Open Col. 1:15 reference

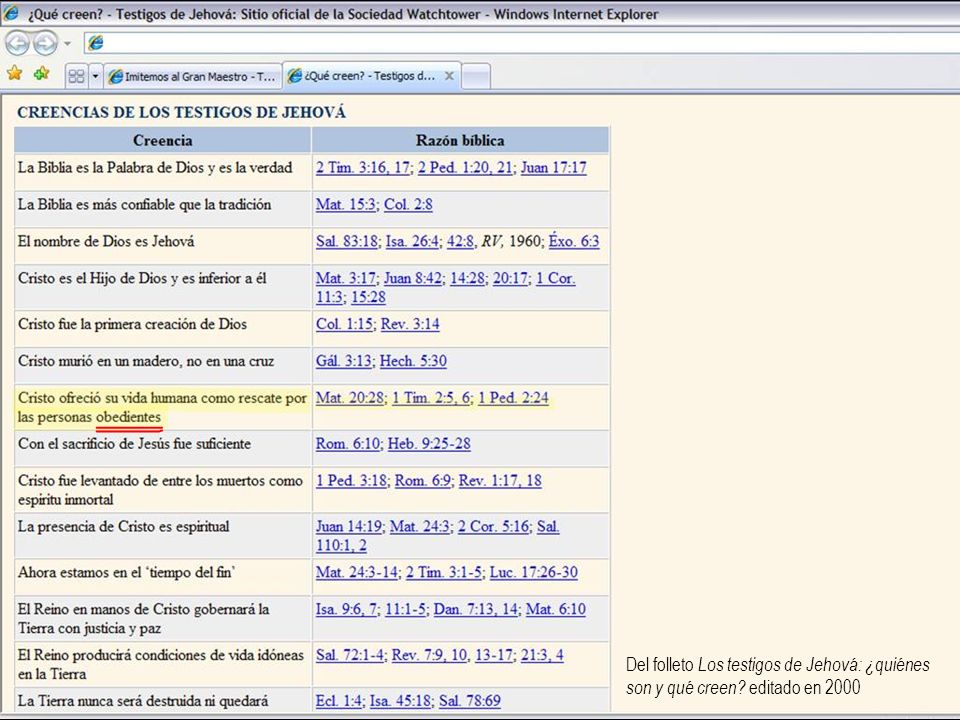click(x=344, y=324)
